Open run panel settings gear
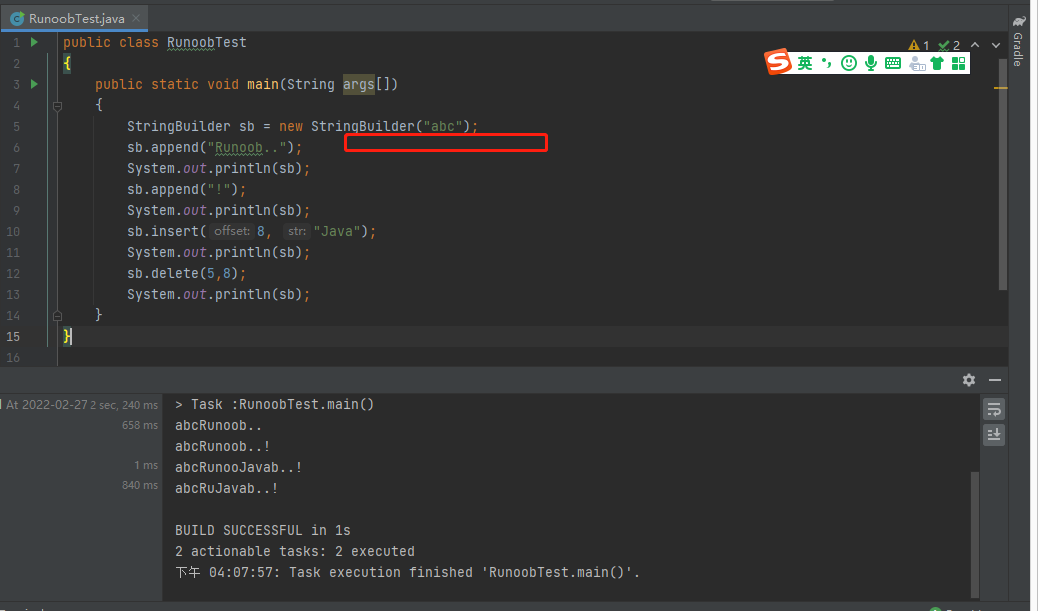 969,380
